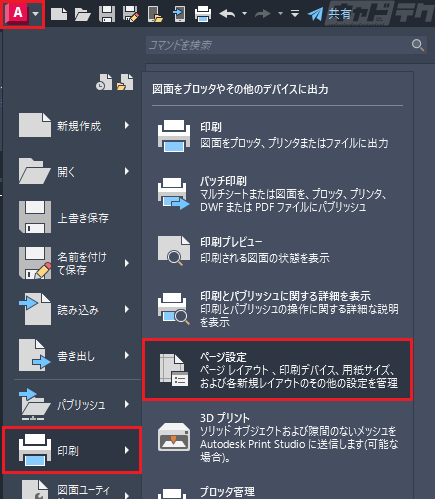Click the 共有 share button
Image resolution: width=435 pixels, height=499 pixels.
329,14
